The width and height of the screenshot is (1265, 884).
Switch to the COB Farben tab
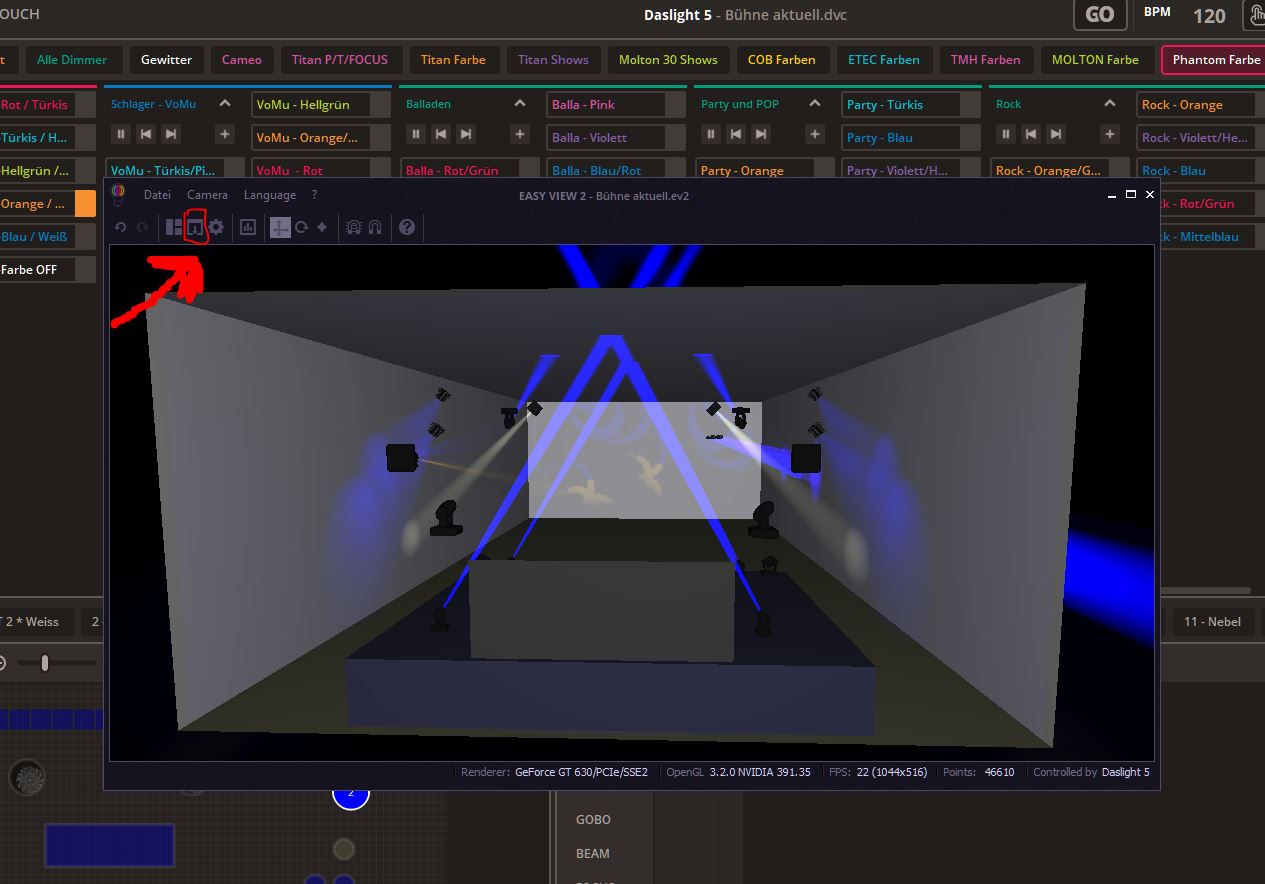click(781, 59)
